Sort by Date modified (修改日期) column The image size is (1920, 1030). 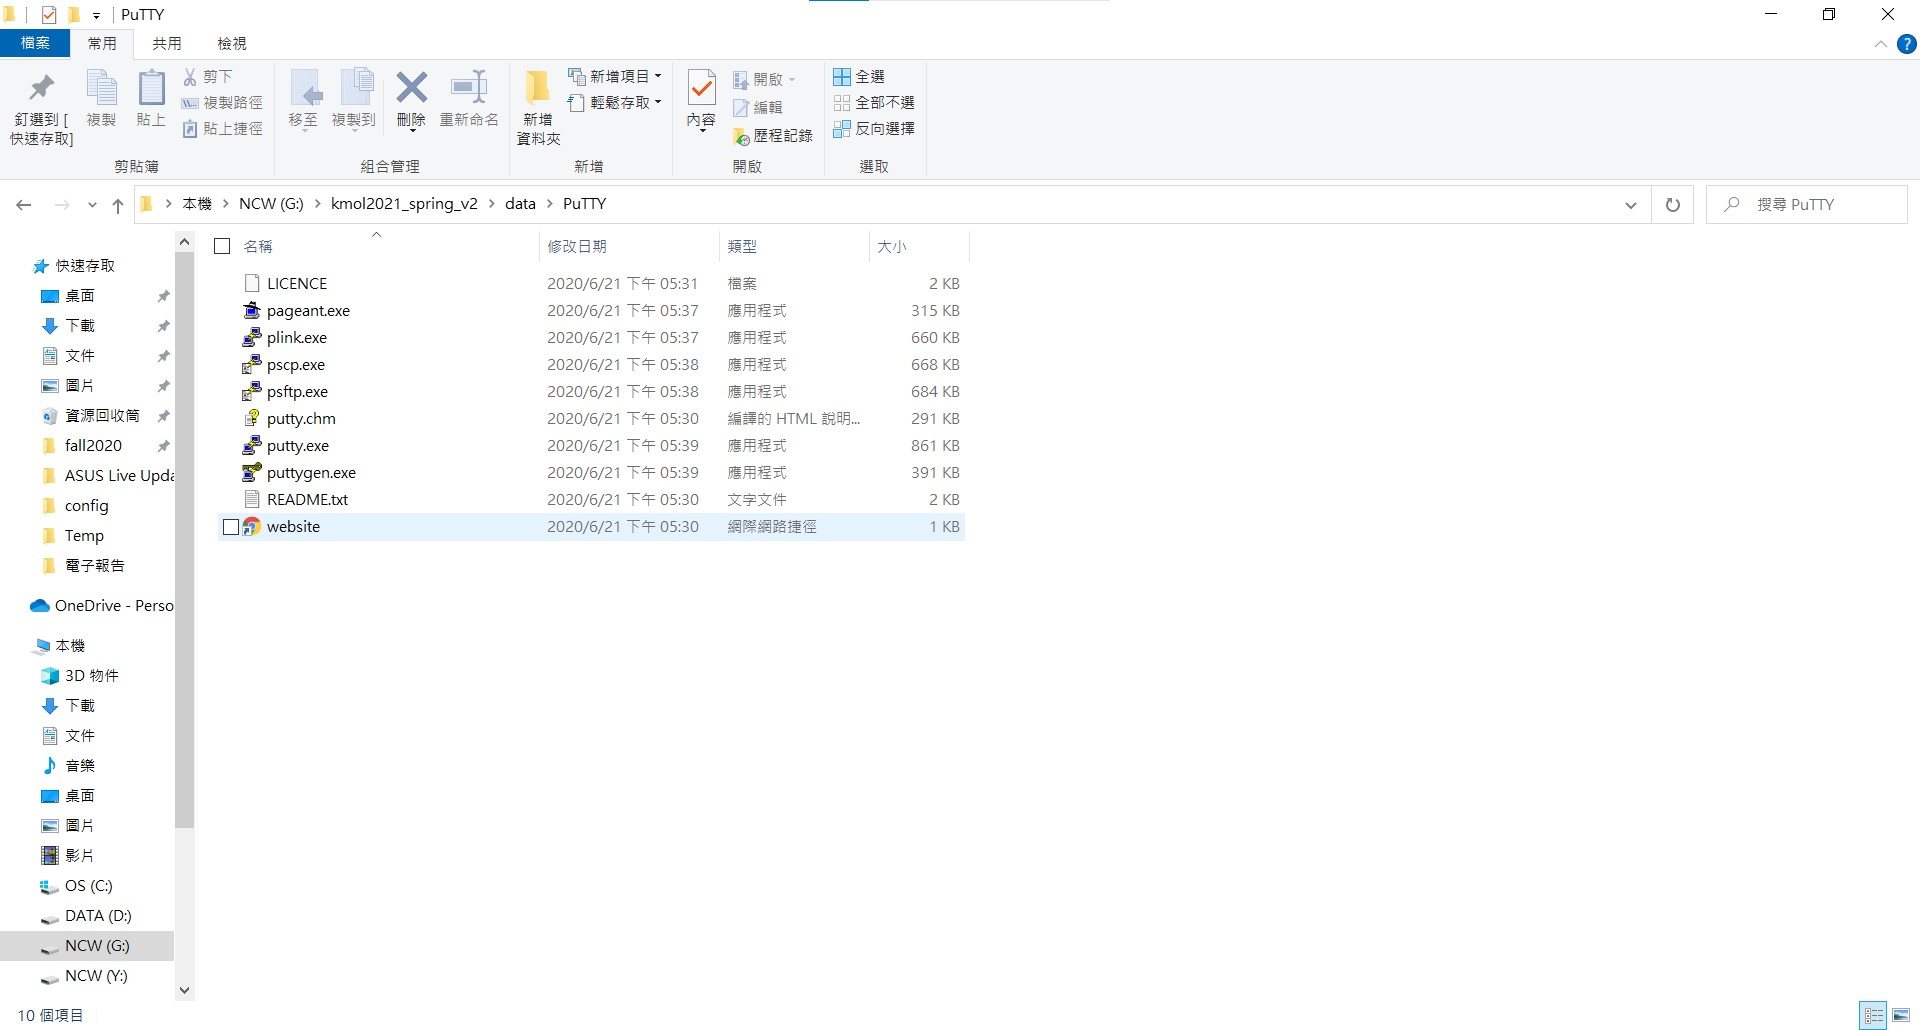click(577, 246)
